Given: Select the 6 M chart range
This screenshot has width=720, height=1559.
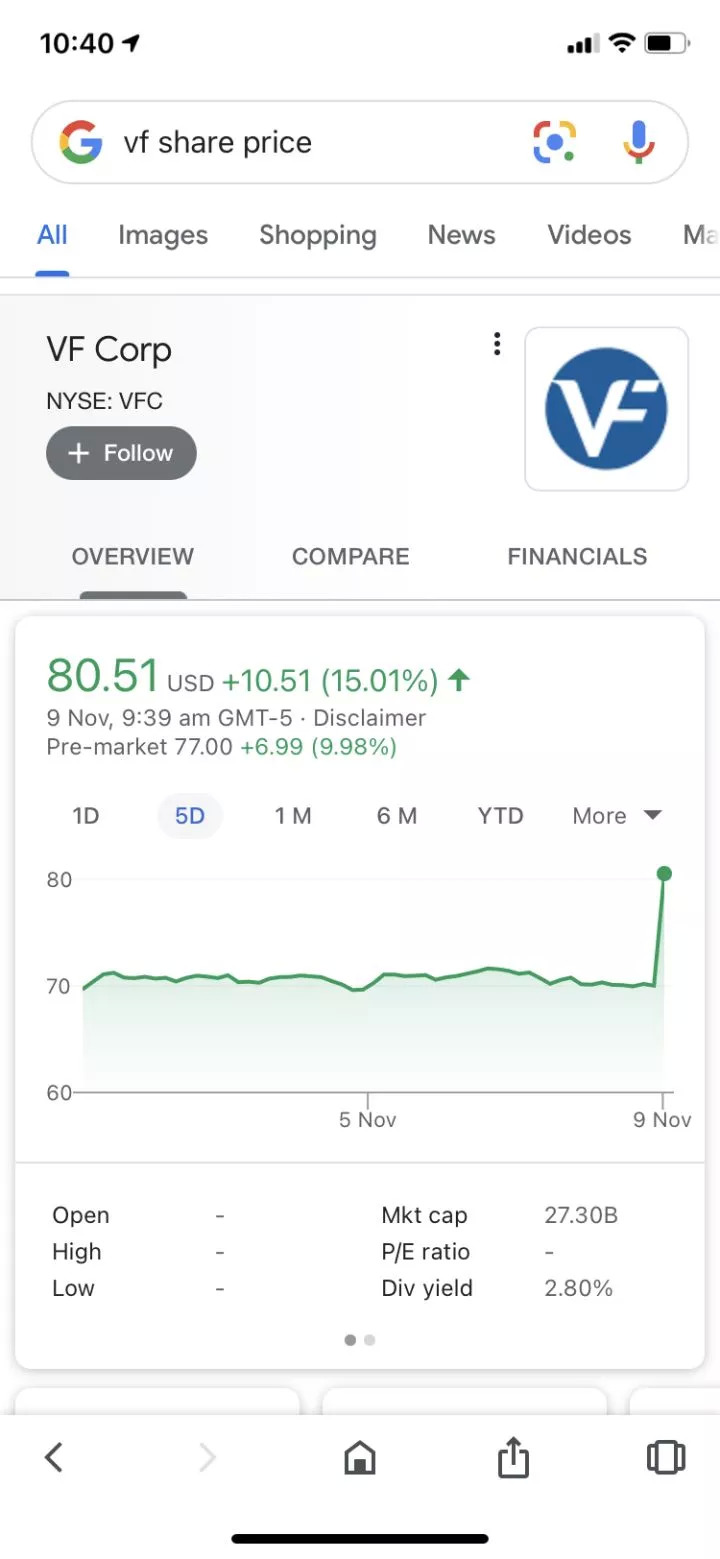Looking at the screenshot, I should tap(396, 816).
